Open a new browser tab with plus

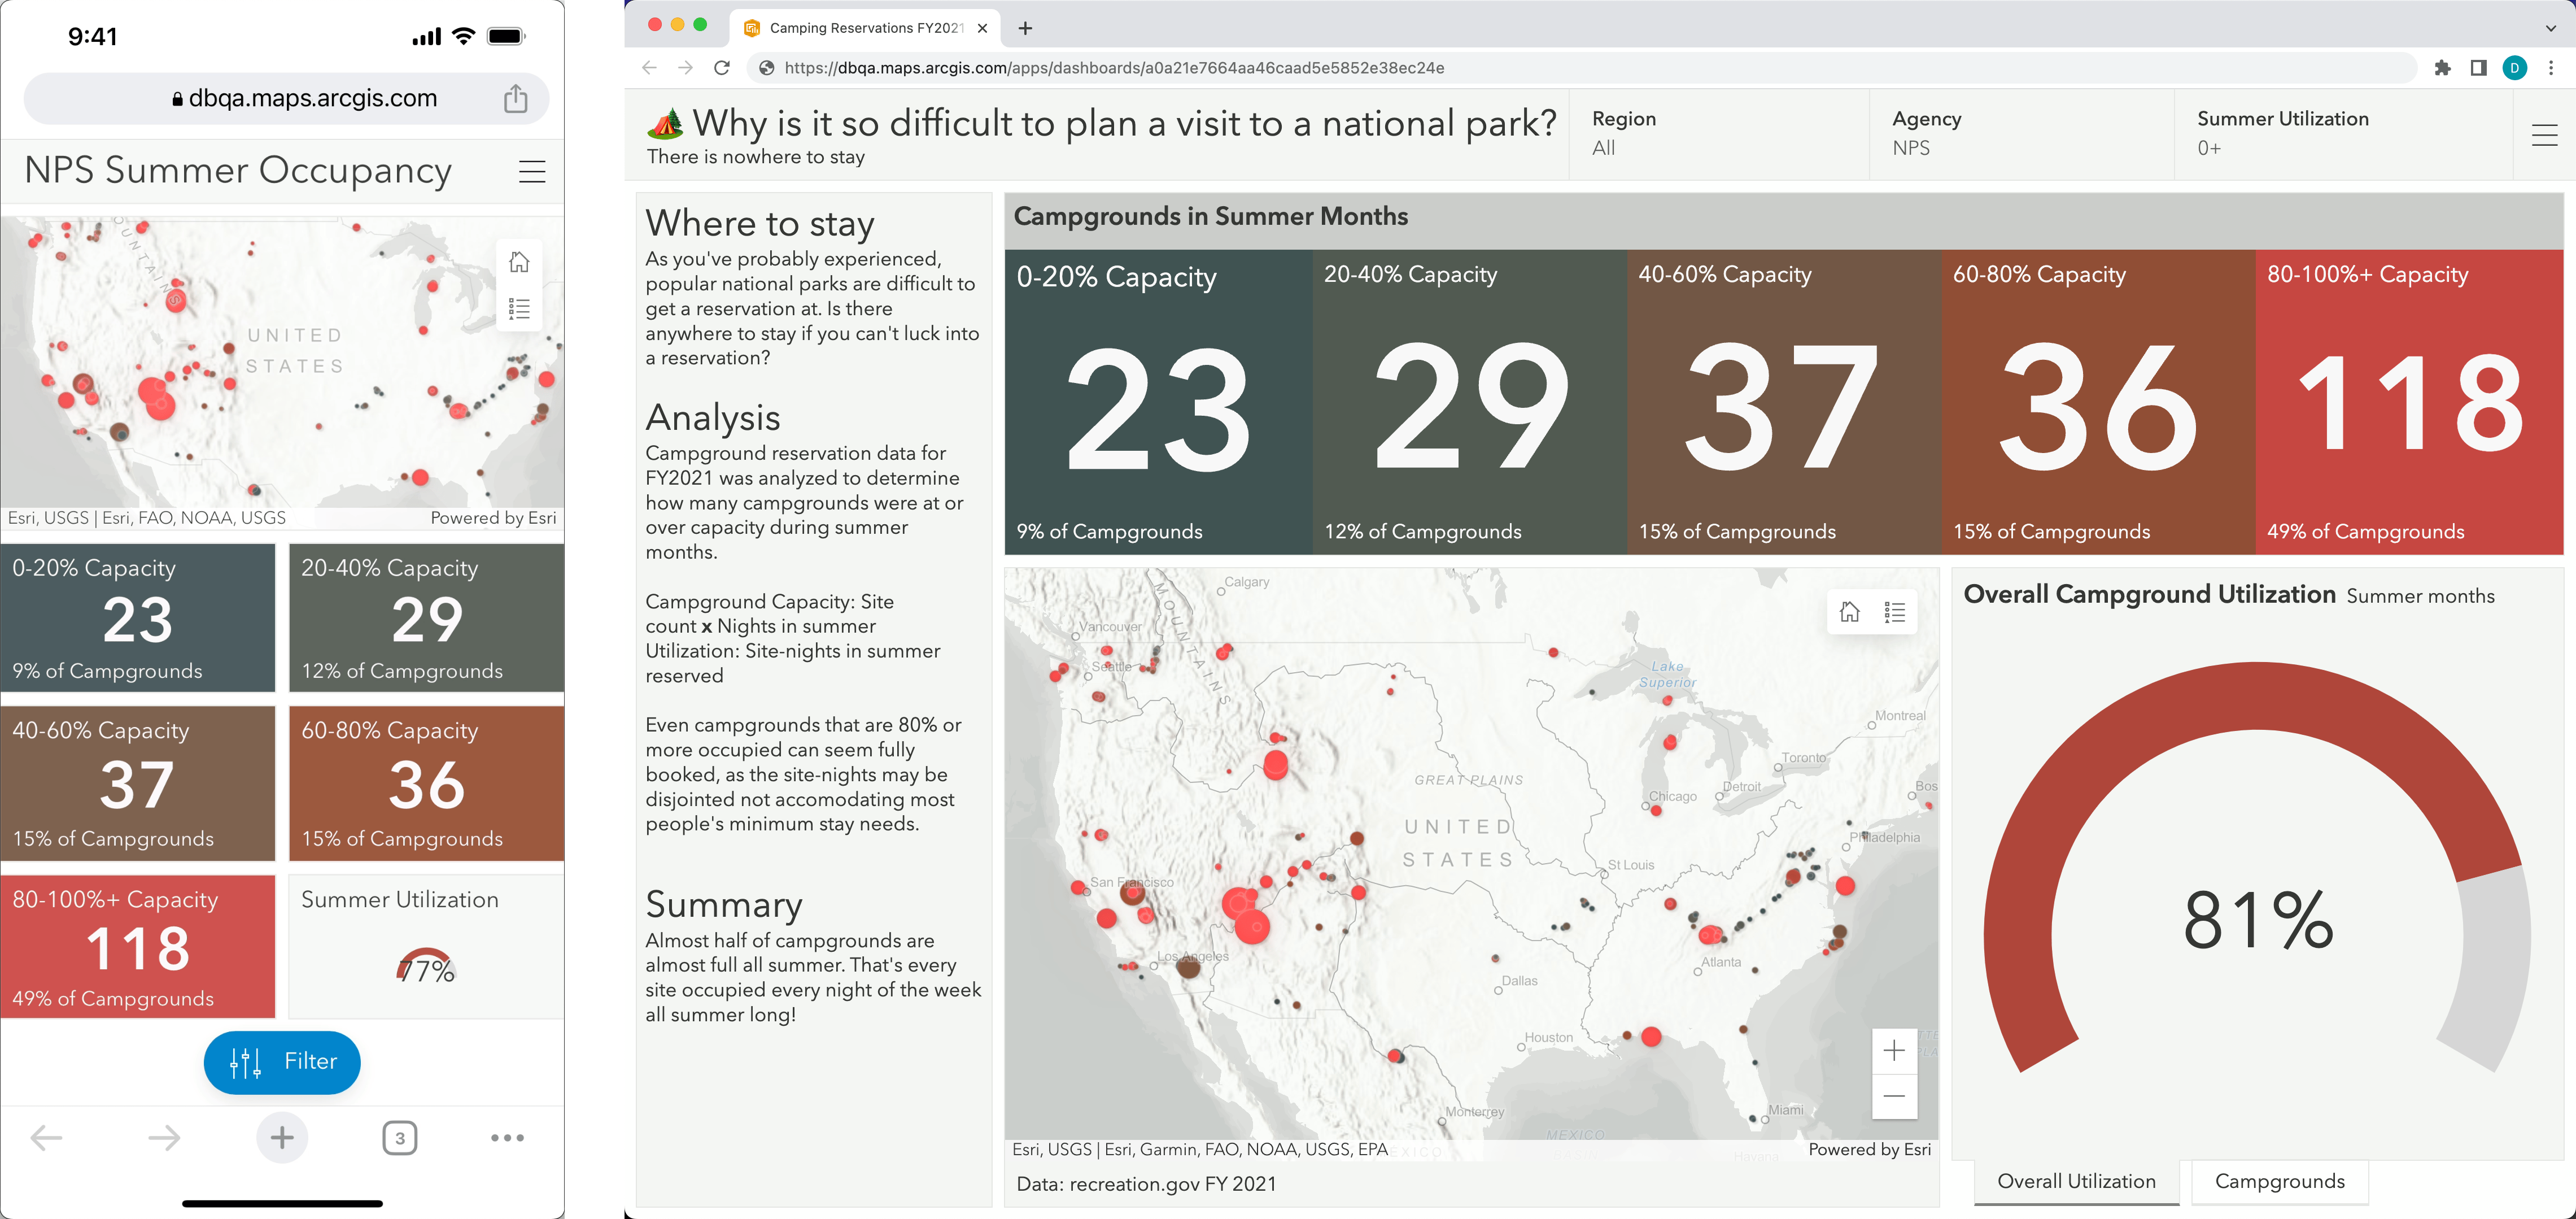1025,28
